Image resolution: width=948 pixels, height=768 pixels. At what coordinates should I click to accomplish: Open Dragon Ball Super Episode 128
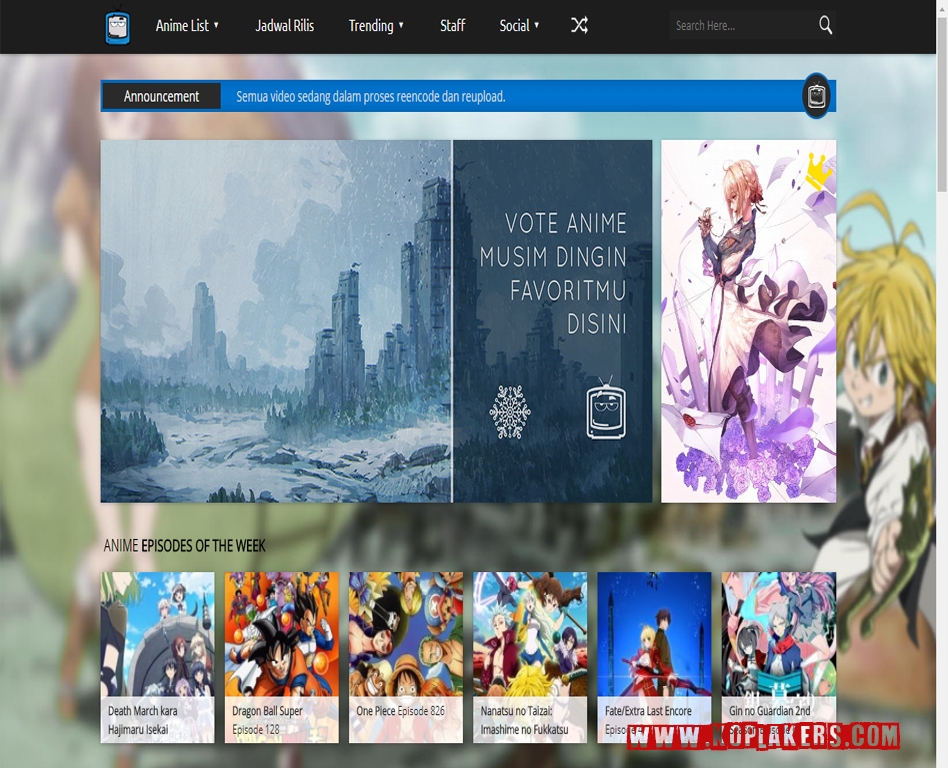282,657
